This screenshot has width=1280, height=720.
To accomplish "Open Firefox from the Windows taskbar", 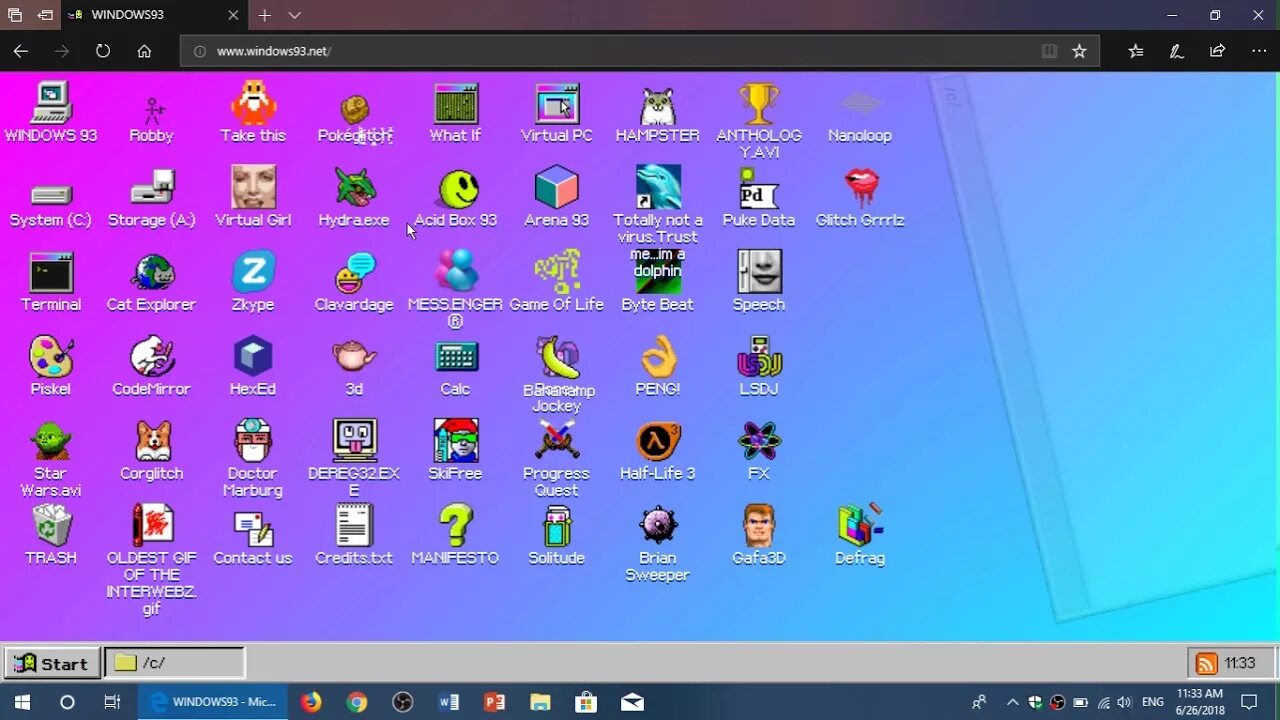I will [311, 702].
